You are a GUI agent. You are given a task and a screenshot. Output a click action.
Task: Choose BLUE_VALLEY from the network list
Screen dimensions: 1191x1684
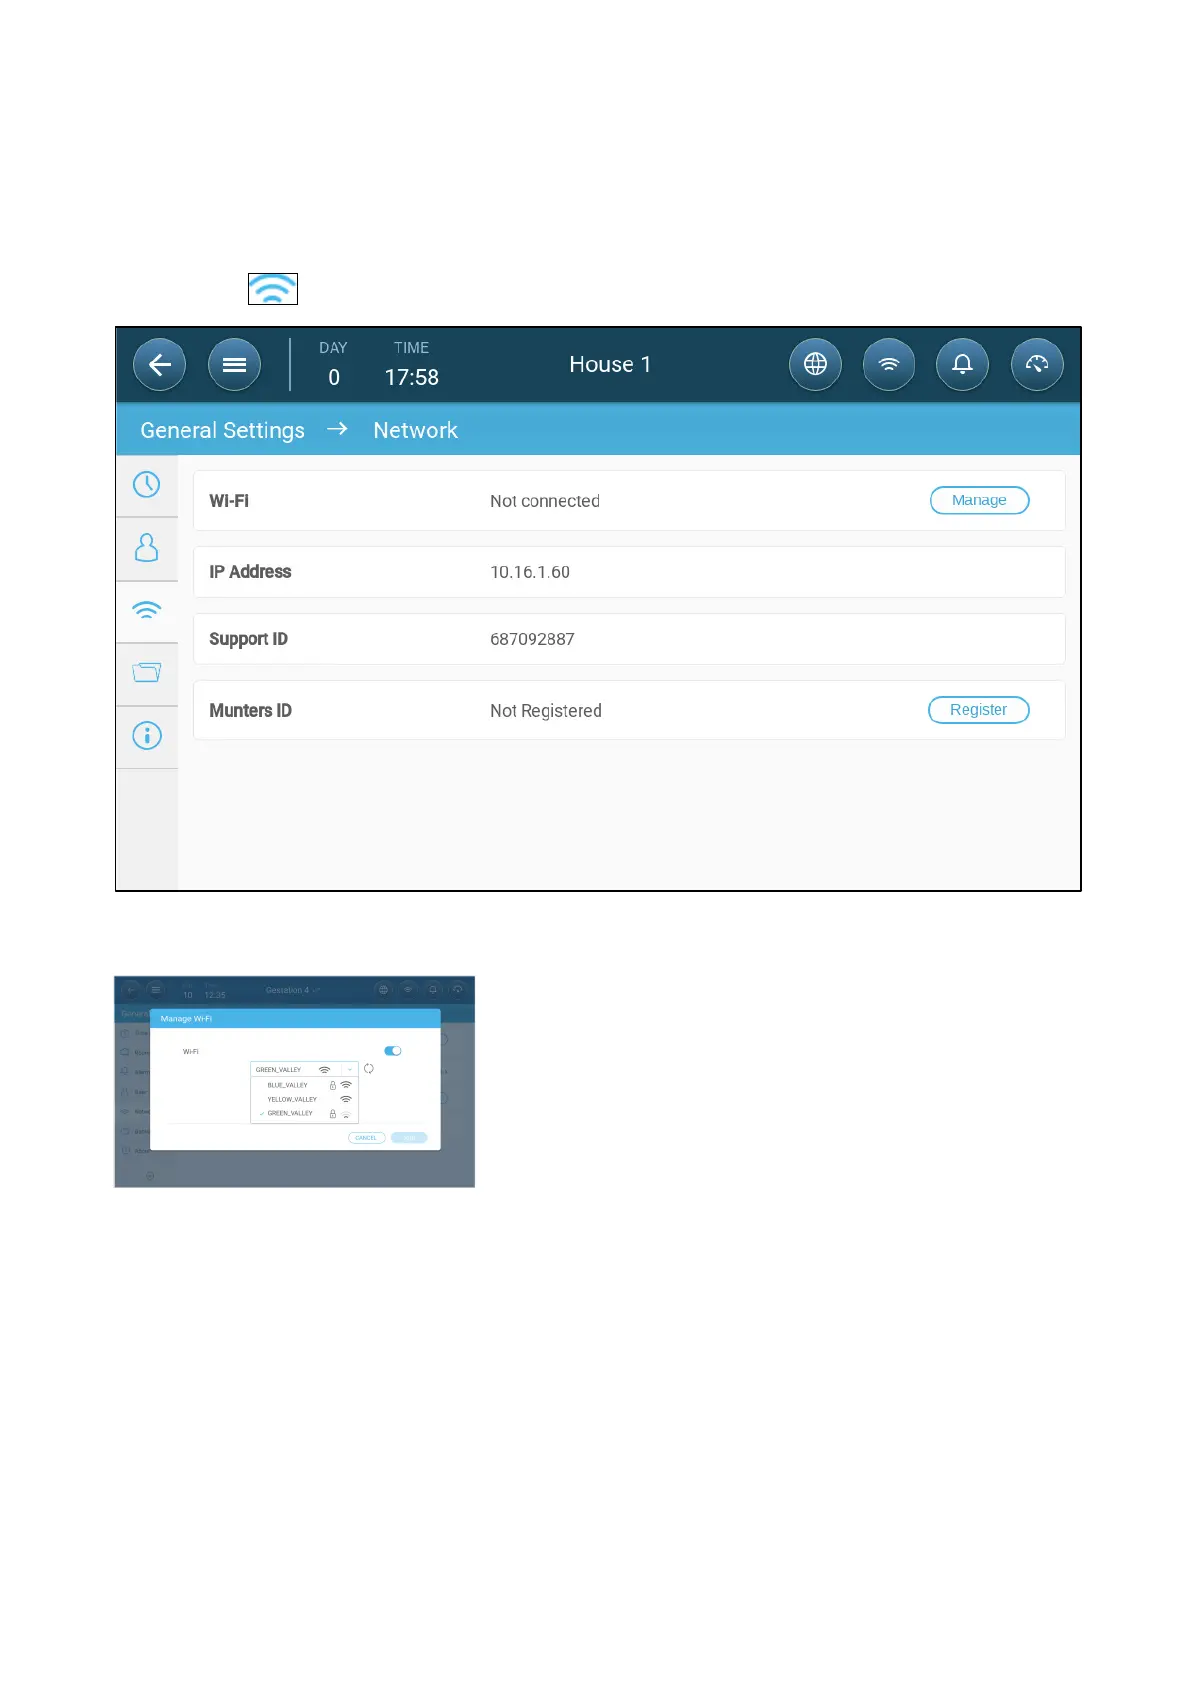tap(304, 1085)
